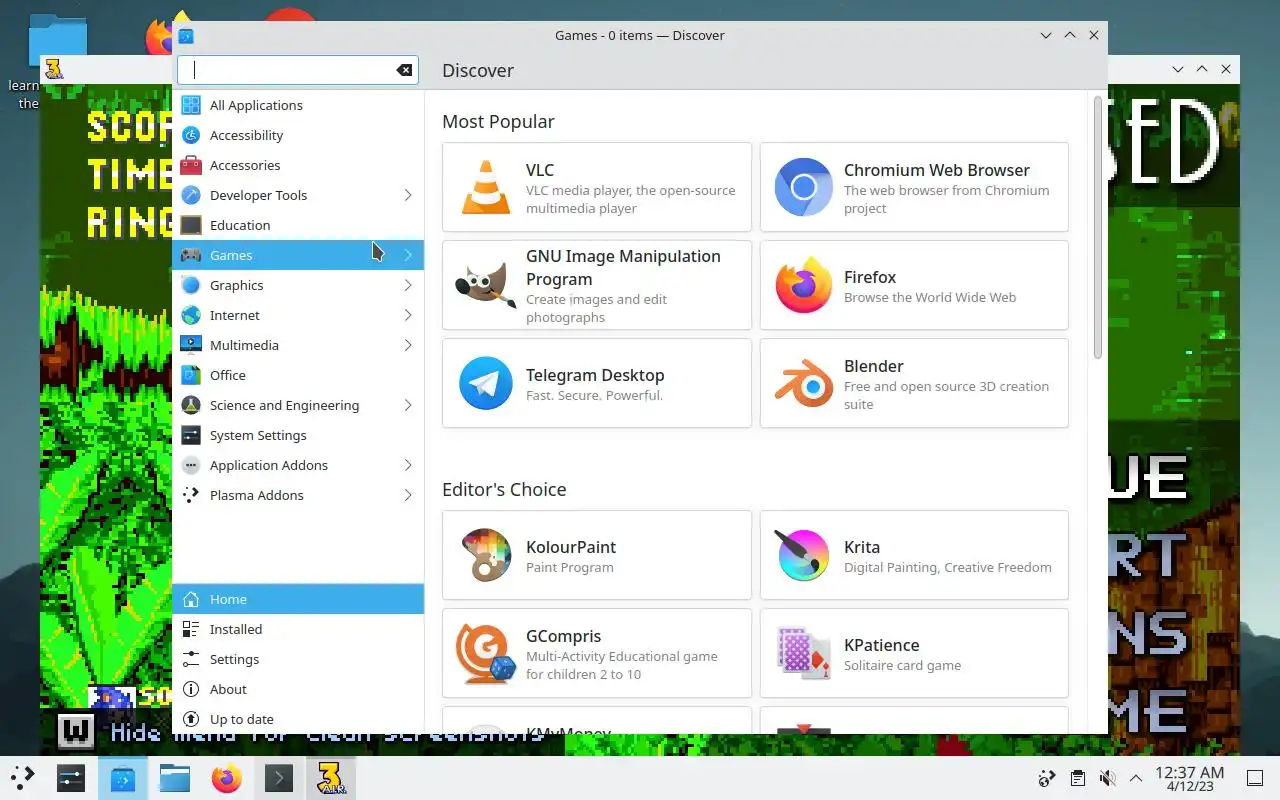Open the KolourPaint palette icon
1280x800 pixels.
pyautogui.click(x=486, y=555)
